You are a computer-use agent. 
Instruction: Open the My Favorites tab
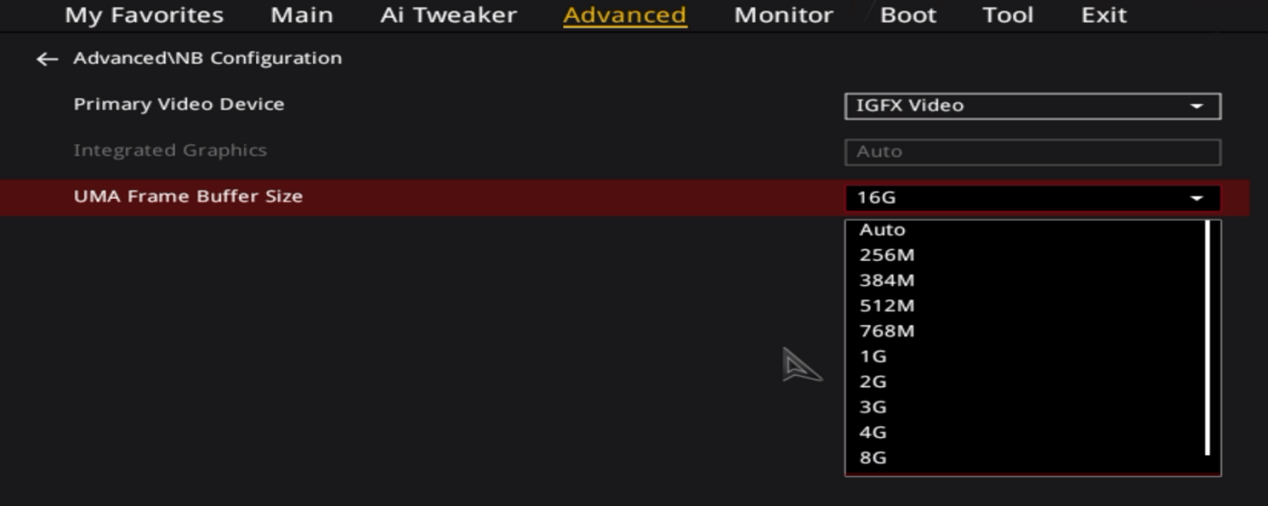144,15
